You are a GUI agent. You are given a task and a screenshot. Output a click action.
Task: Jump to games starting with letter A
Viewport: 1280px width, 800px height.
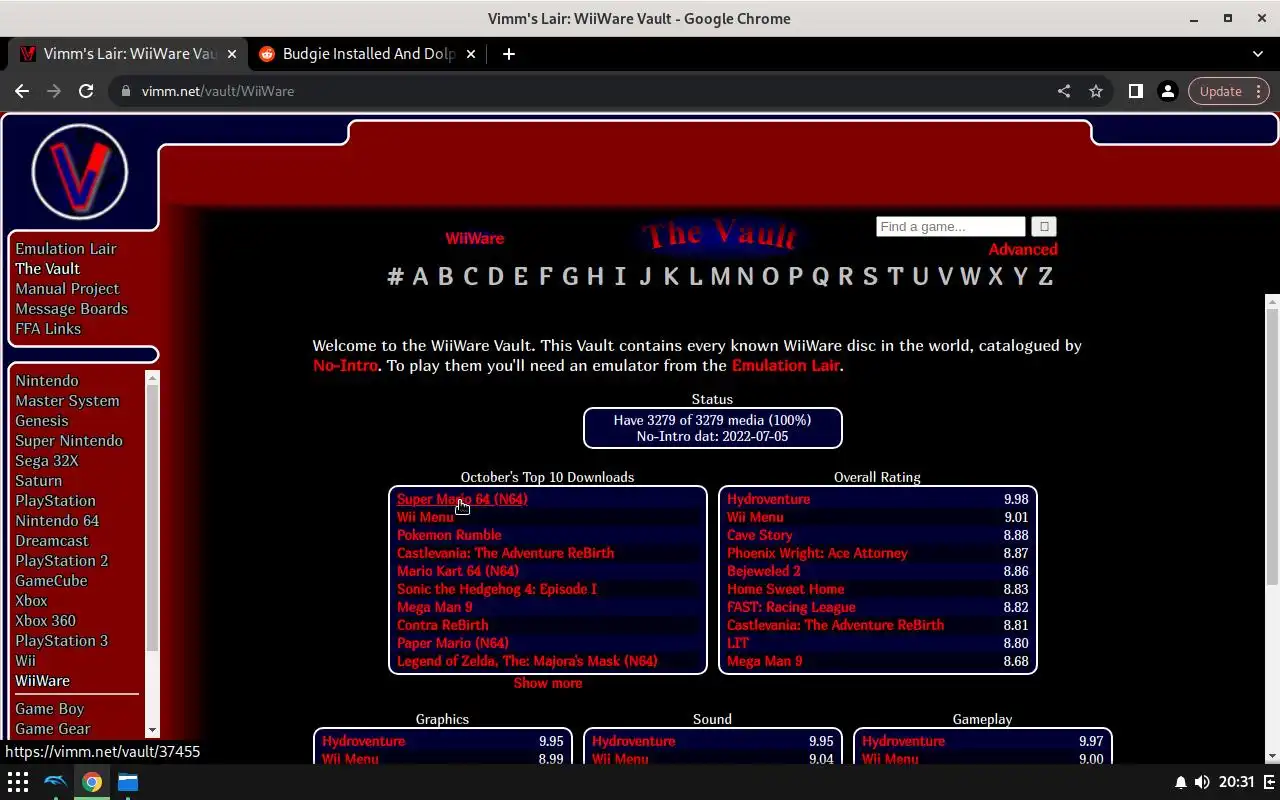420,277
